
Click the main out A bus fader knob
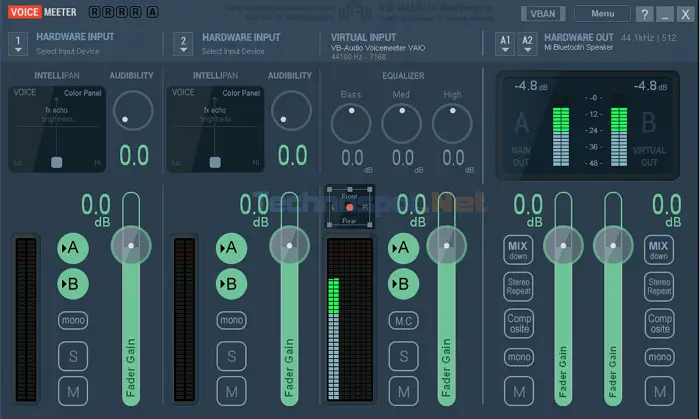[563, 245]
